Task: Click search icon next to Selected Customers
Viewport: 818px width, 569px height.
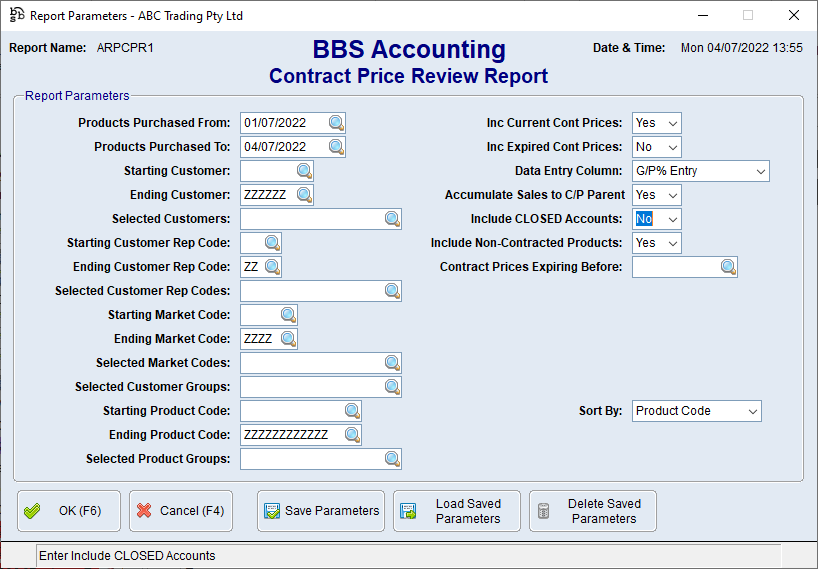Action: coord(392,219)
